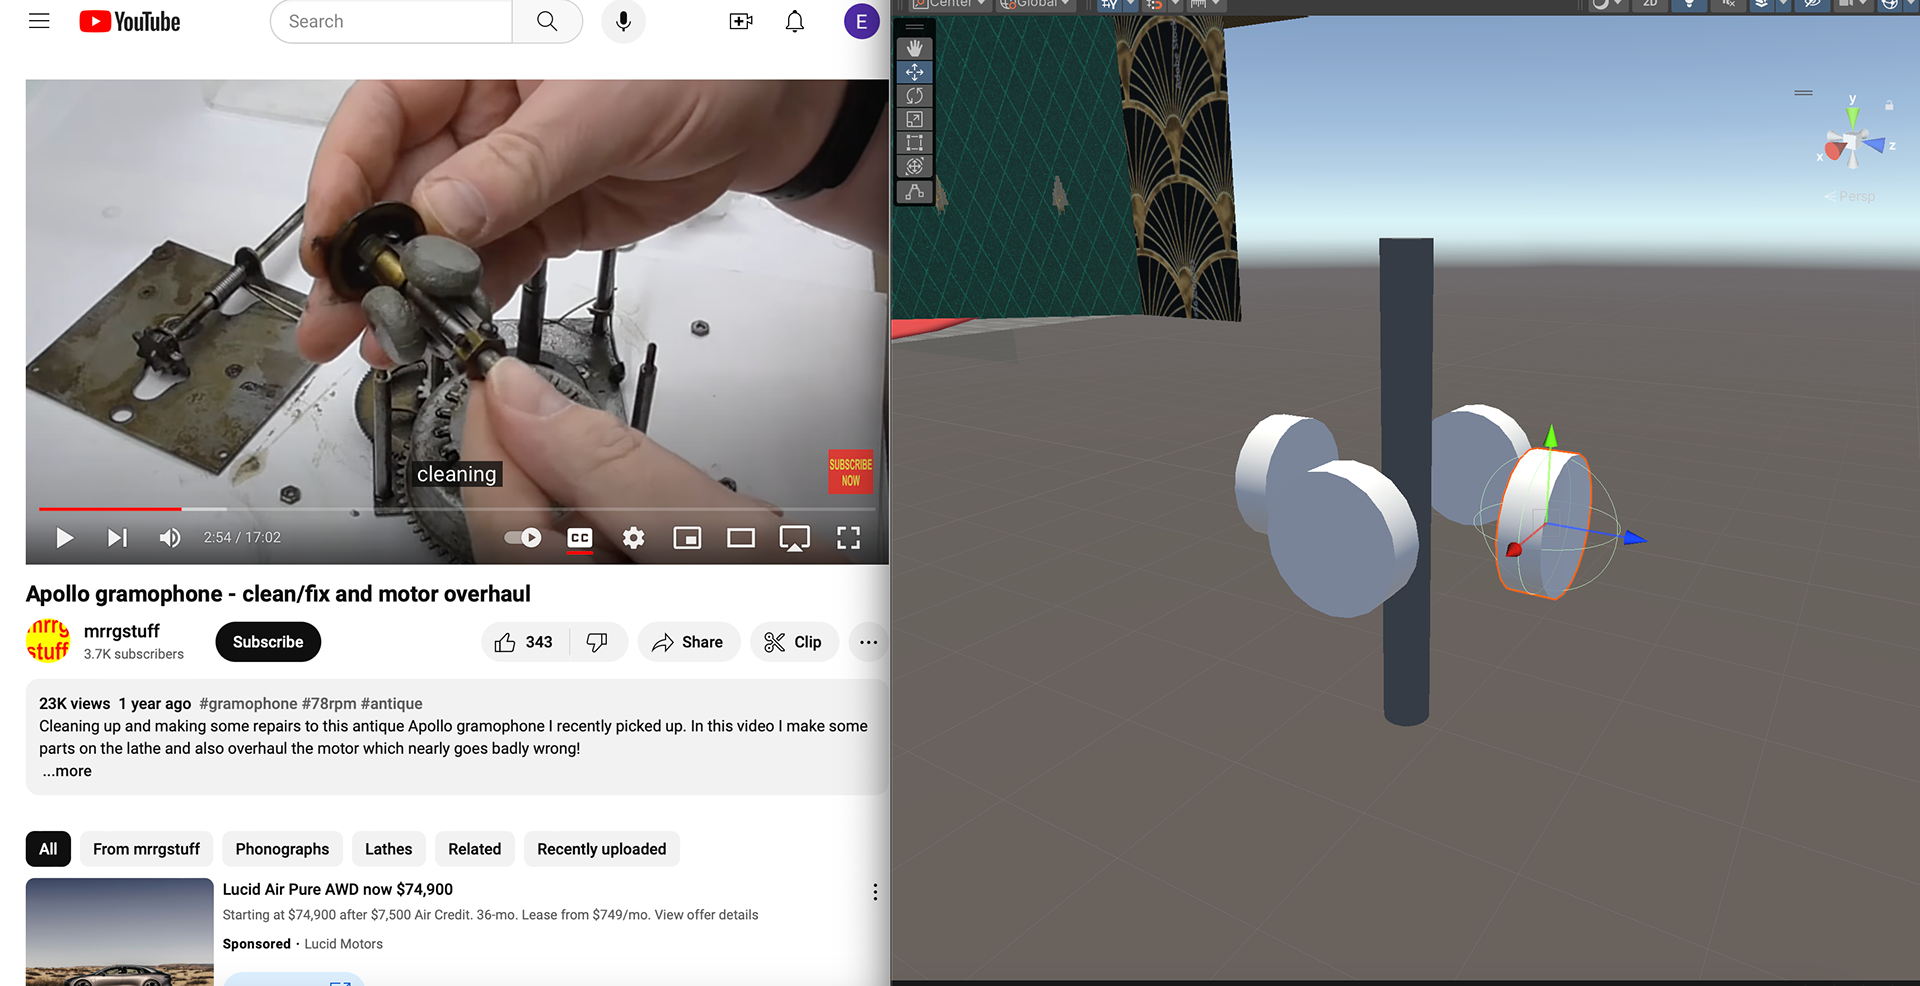The height and width of the screenshot is (986, 1920).
Task: Open the YouTube guide hamburger menu
Action: (39, 21)
